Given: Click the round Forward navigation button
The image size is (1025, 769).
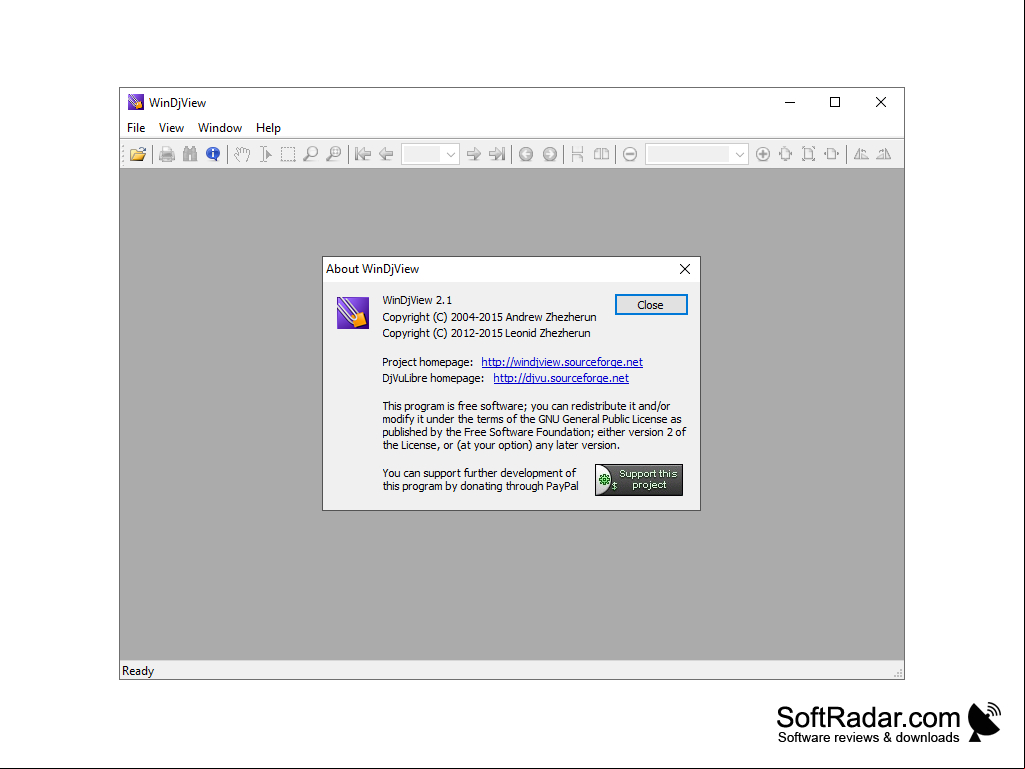Looking at the screenshot, I should tap(550, 154).
